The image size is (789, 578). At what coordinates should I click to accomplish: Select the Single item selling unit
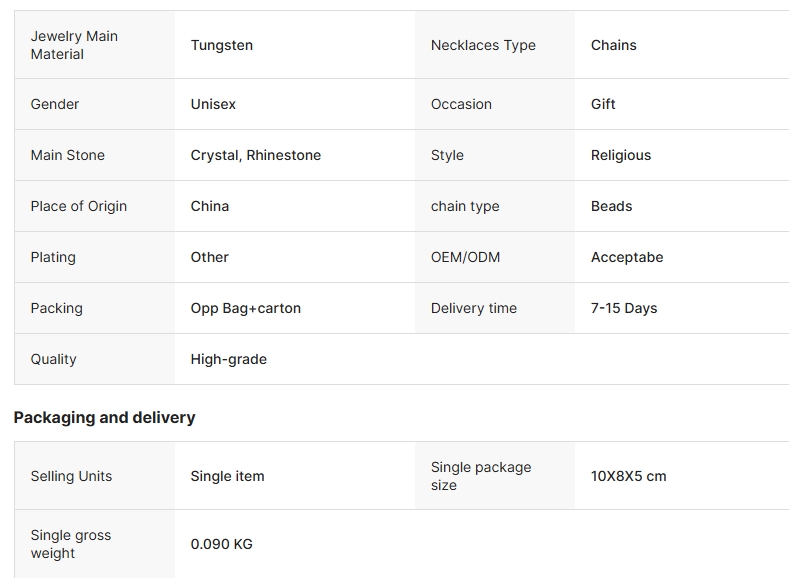(228, 476)
